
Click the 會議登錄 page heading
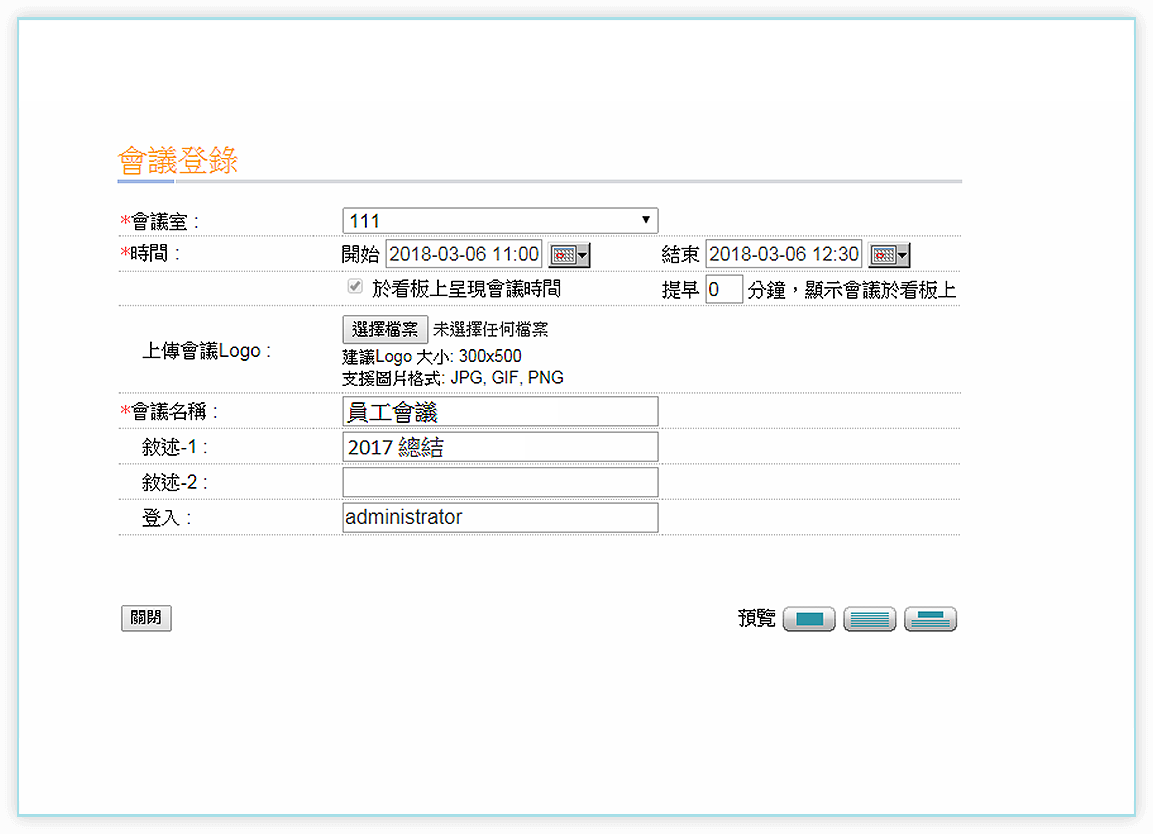(x=178, y=161)
